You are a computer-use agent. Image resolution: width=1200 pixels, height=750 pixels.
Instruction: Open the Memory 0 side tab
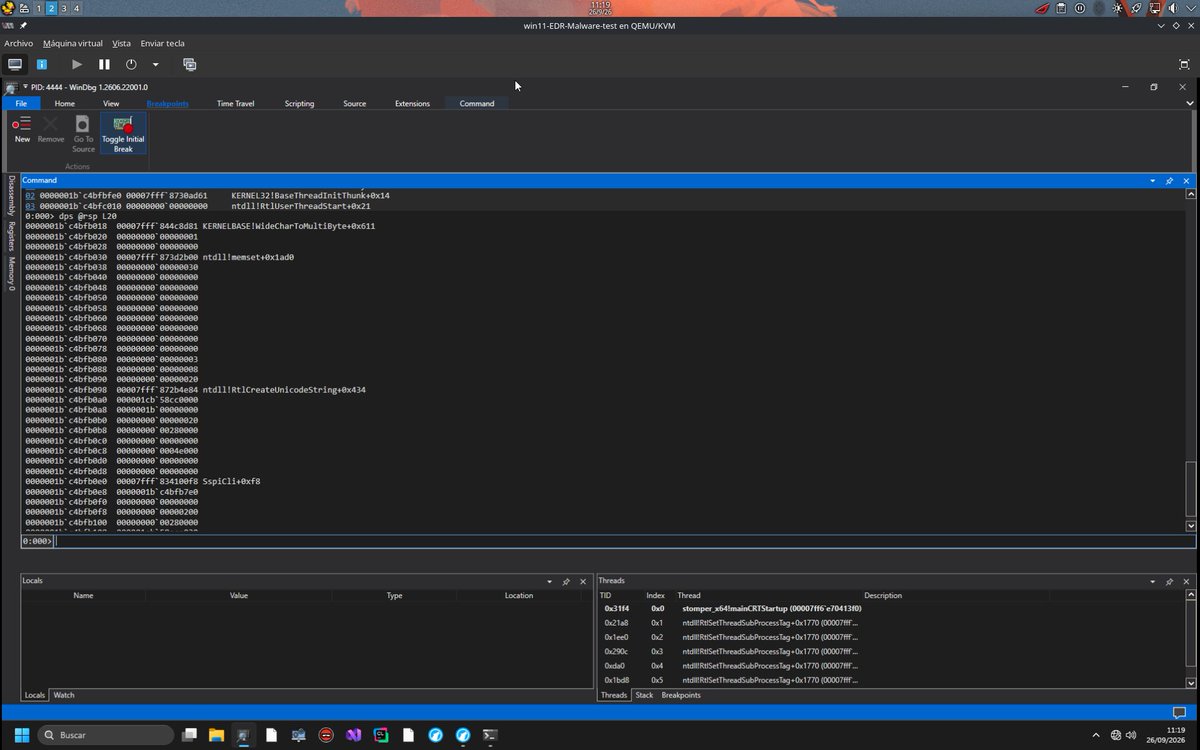coord(11,274)
